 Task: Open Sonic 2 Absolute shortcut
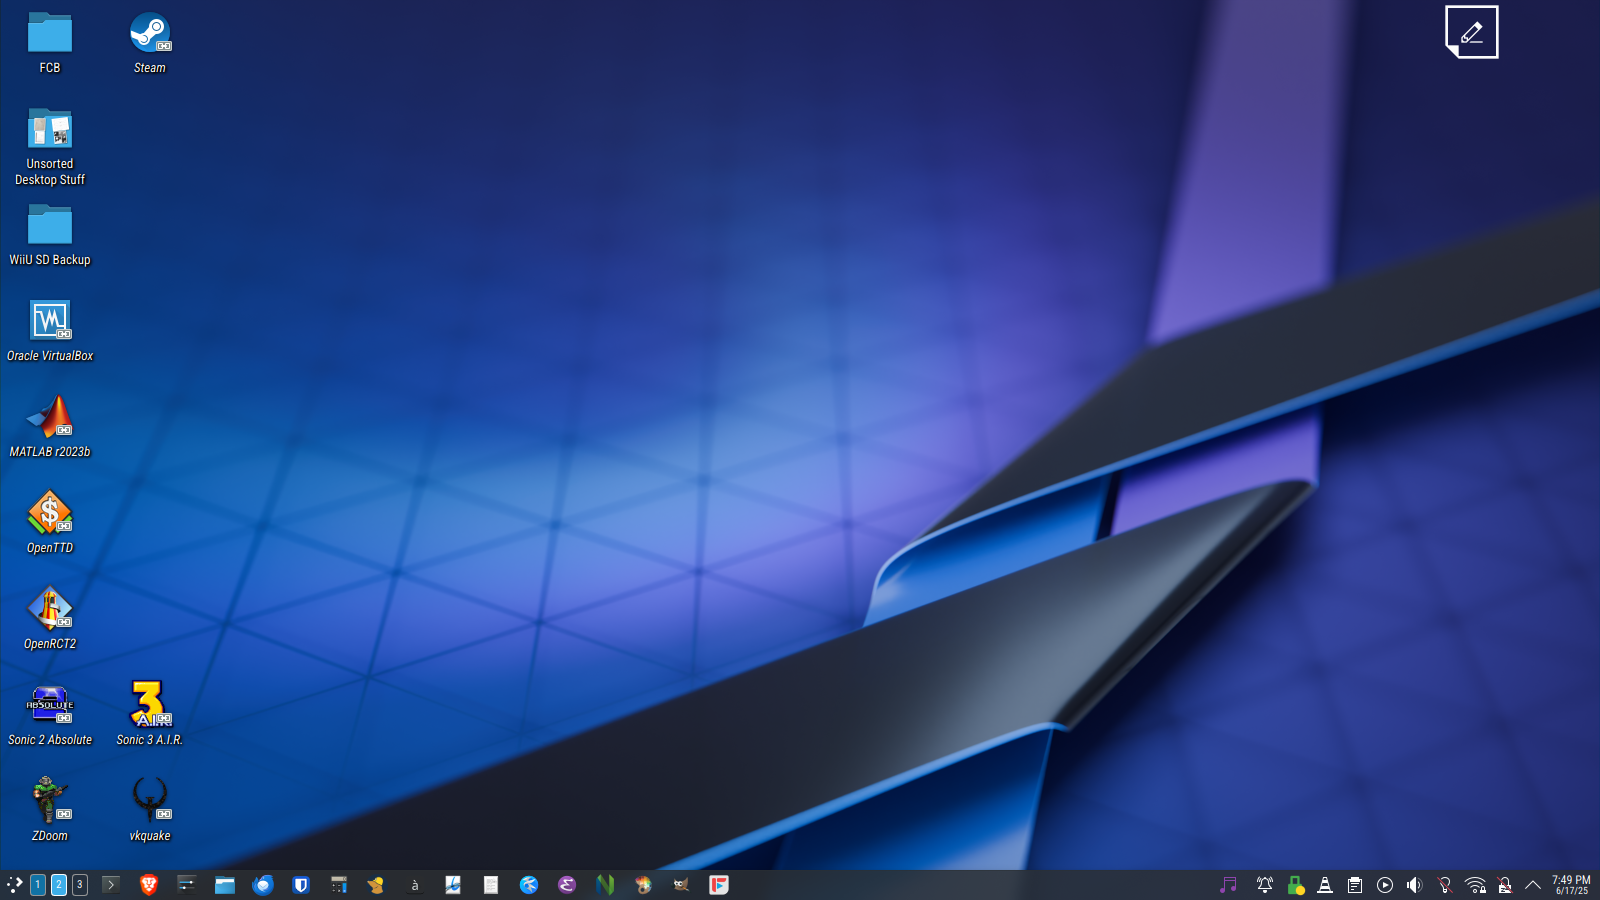pos(50,714)
